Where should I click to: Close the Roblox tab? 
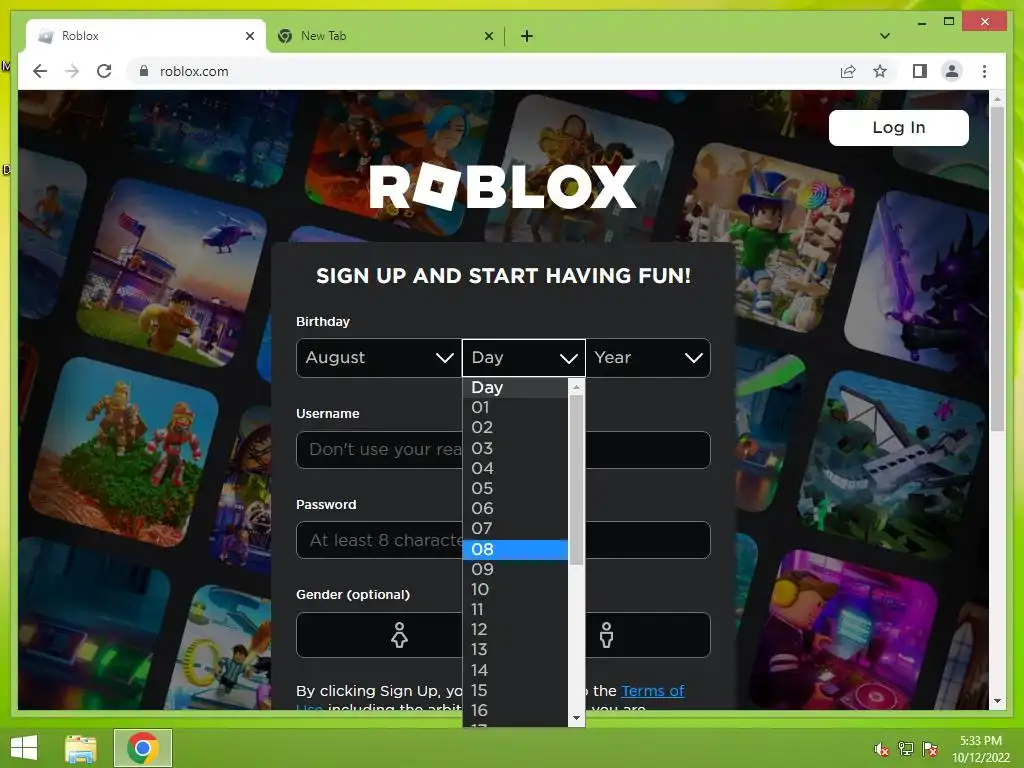(249, 36)
